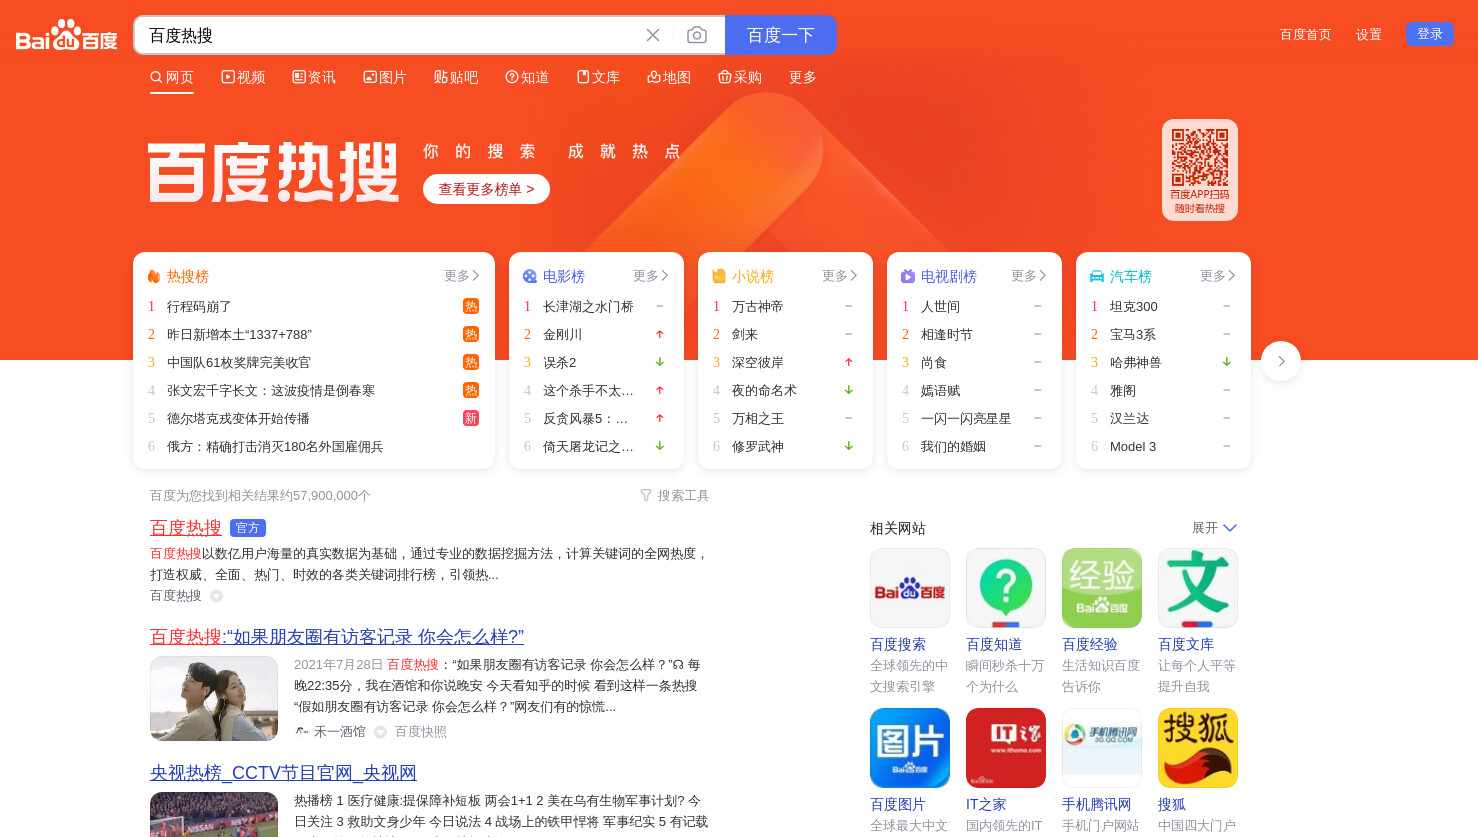
Task: Go to 百度首页 link
Action: coord(1306,34)
